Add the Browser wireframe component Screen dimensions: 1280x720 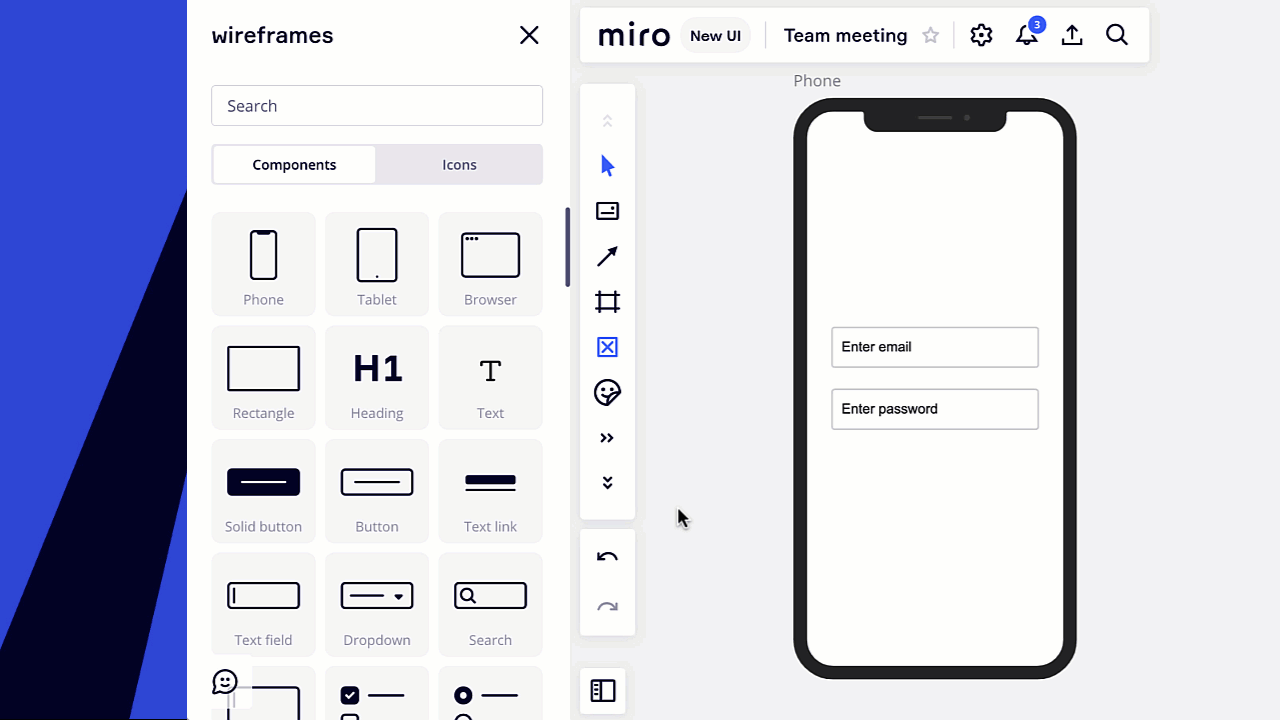coord(490,264)
